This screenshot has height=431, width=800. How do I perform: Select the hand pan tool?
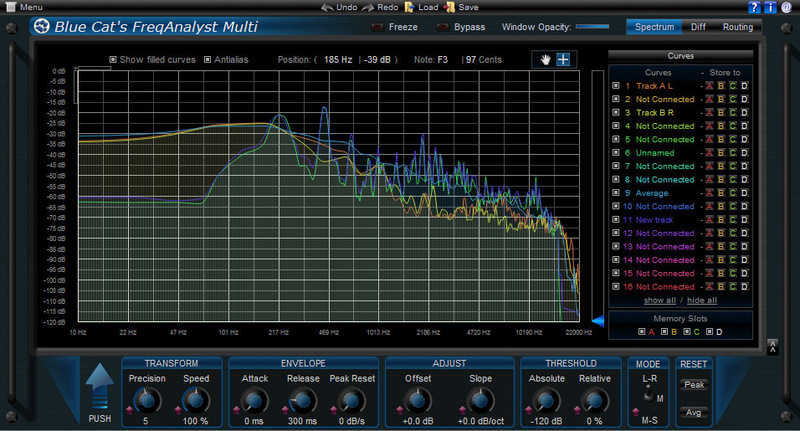pos(543,60)
